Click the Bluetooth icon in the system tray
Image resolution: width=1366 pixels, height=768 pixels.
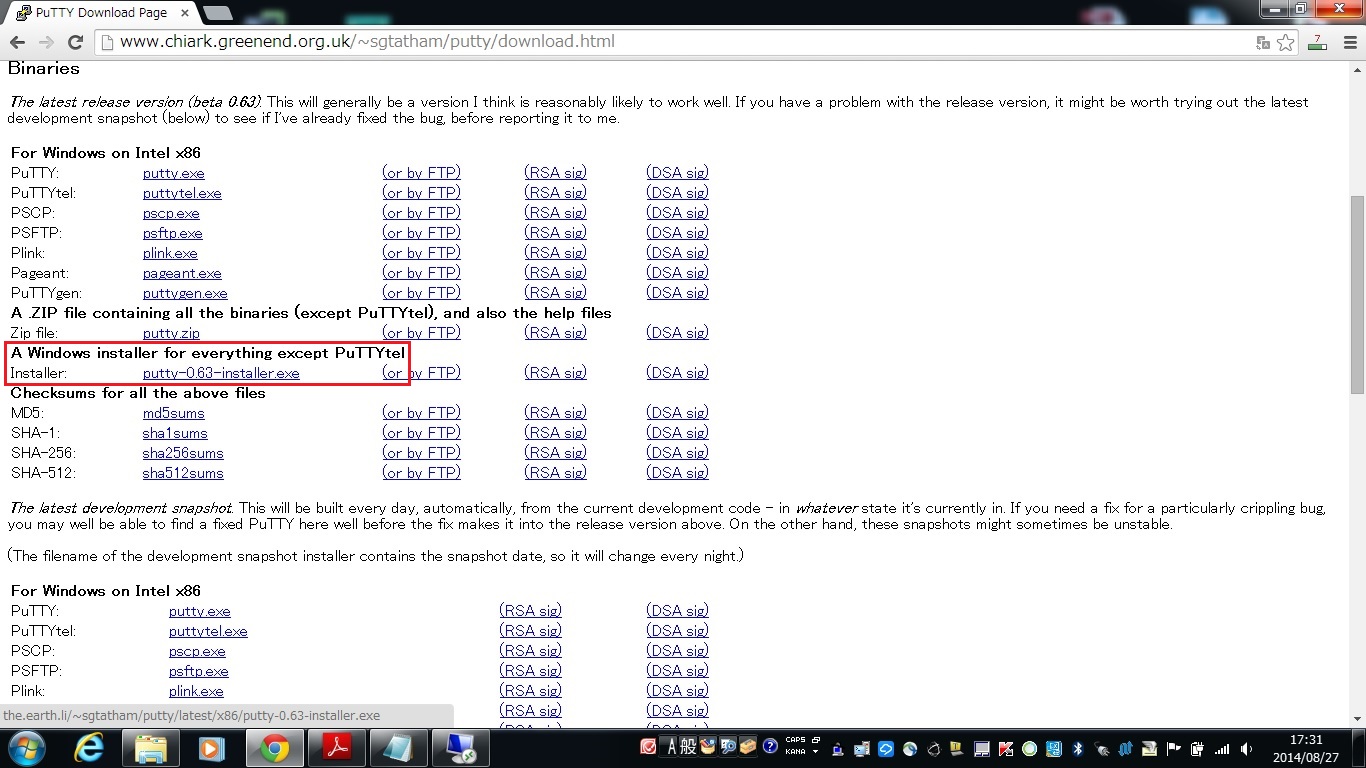click(1078, 748)
